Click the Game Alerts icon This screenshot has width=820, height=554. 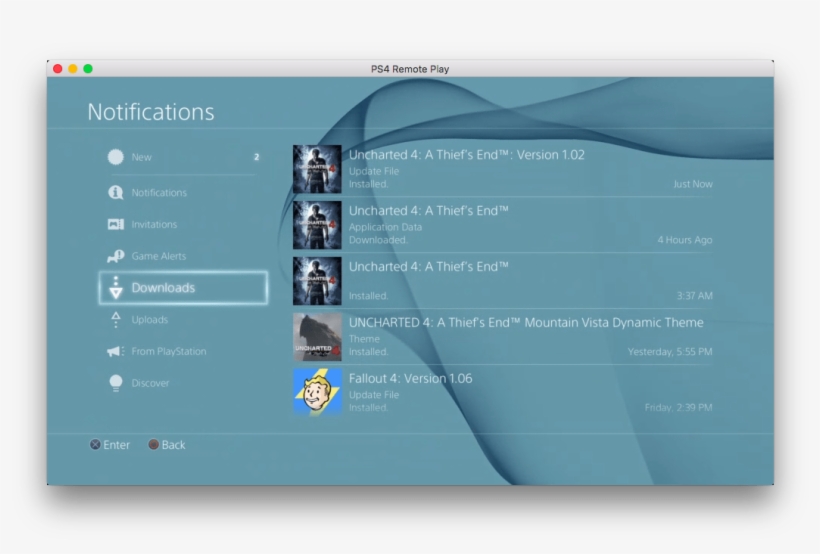click(116, 256)
